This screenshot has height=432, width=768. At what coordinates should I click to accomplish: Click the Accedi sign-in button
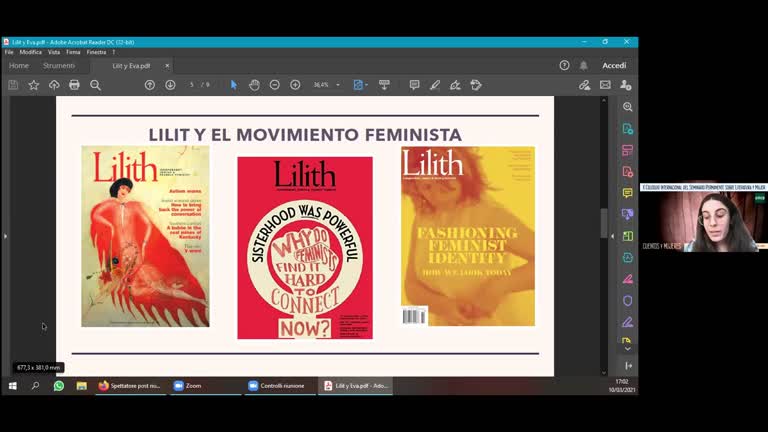[614, 65]
